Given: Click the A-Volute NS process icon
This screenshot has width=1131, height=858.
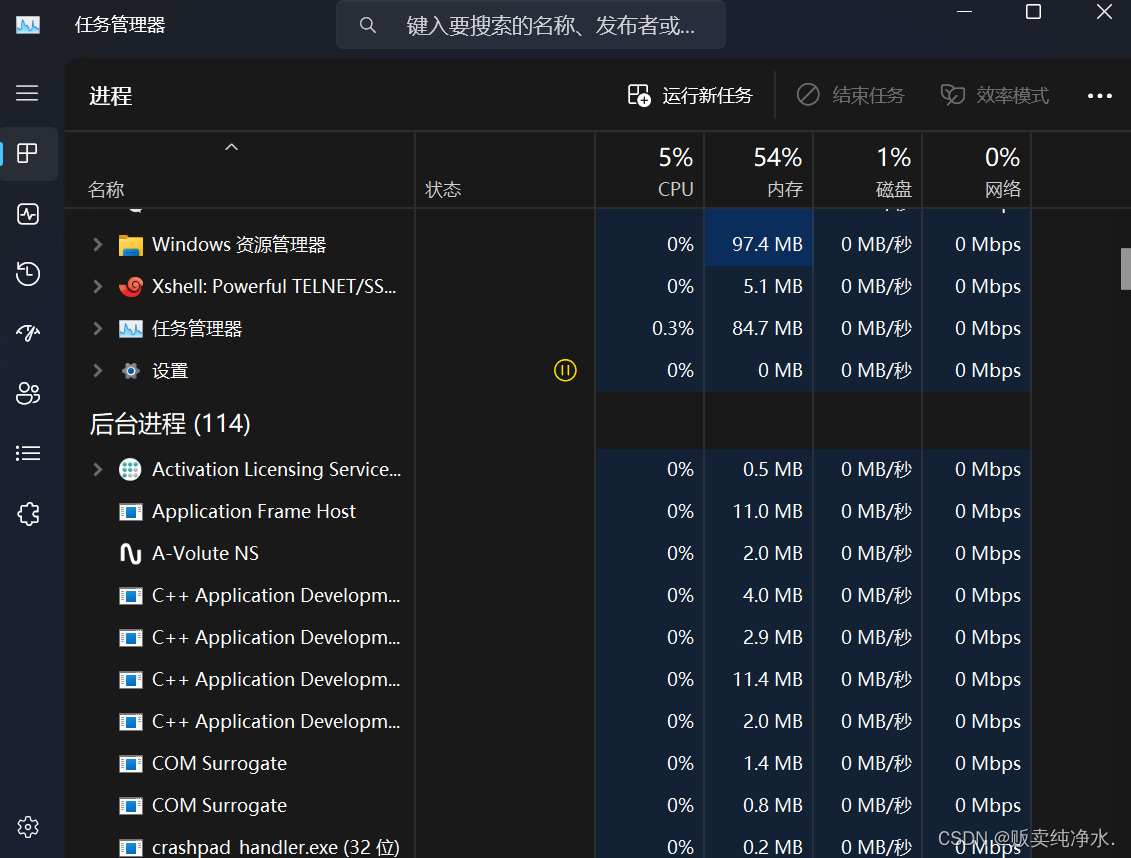Looking at the screenshot, I should (131, 554).
